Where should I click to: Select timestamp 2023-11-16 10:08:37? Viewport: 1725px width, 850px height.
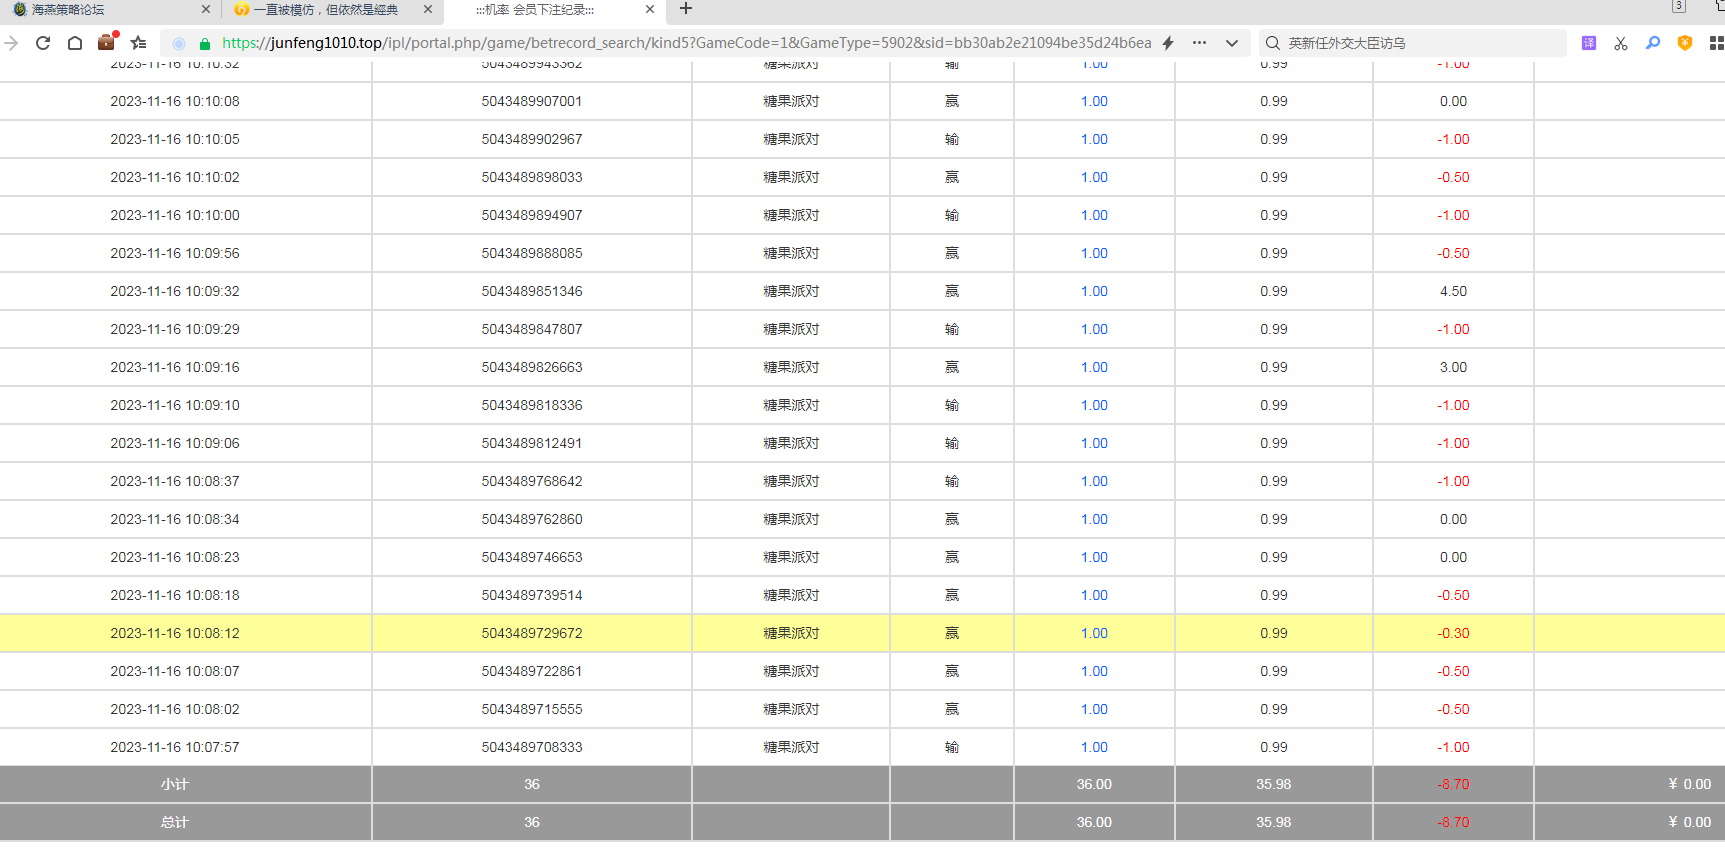tap(175, 481)
